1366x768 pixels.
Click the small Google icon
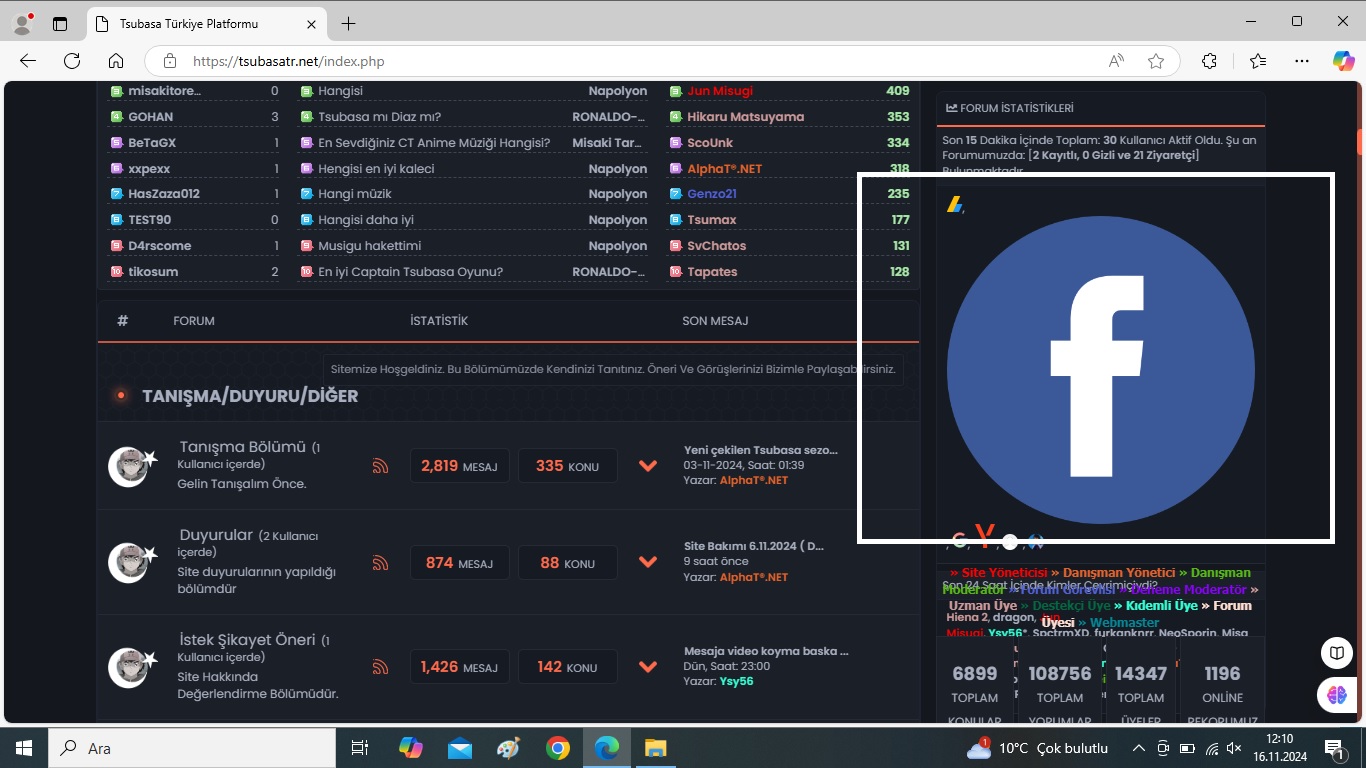pyautogui.click(x=958, y=541)
